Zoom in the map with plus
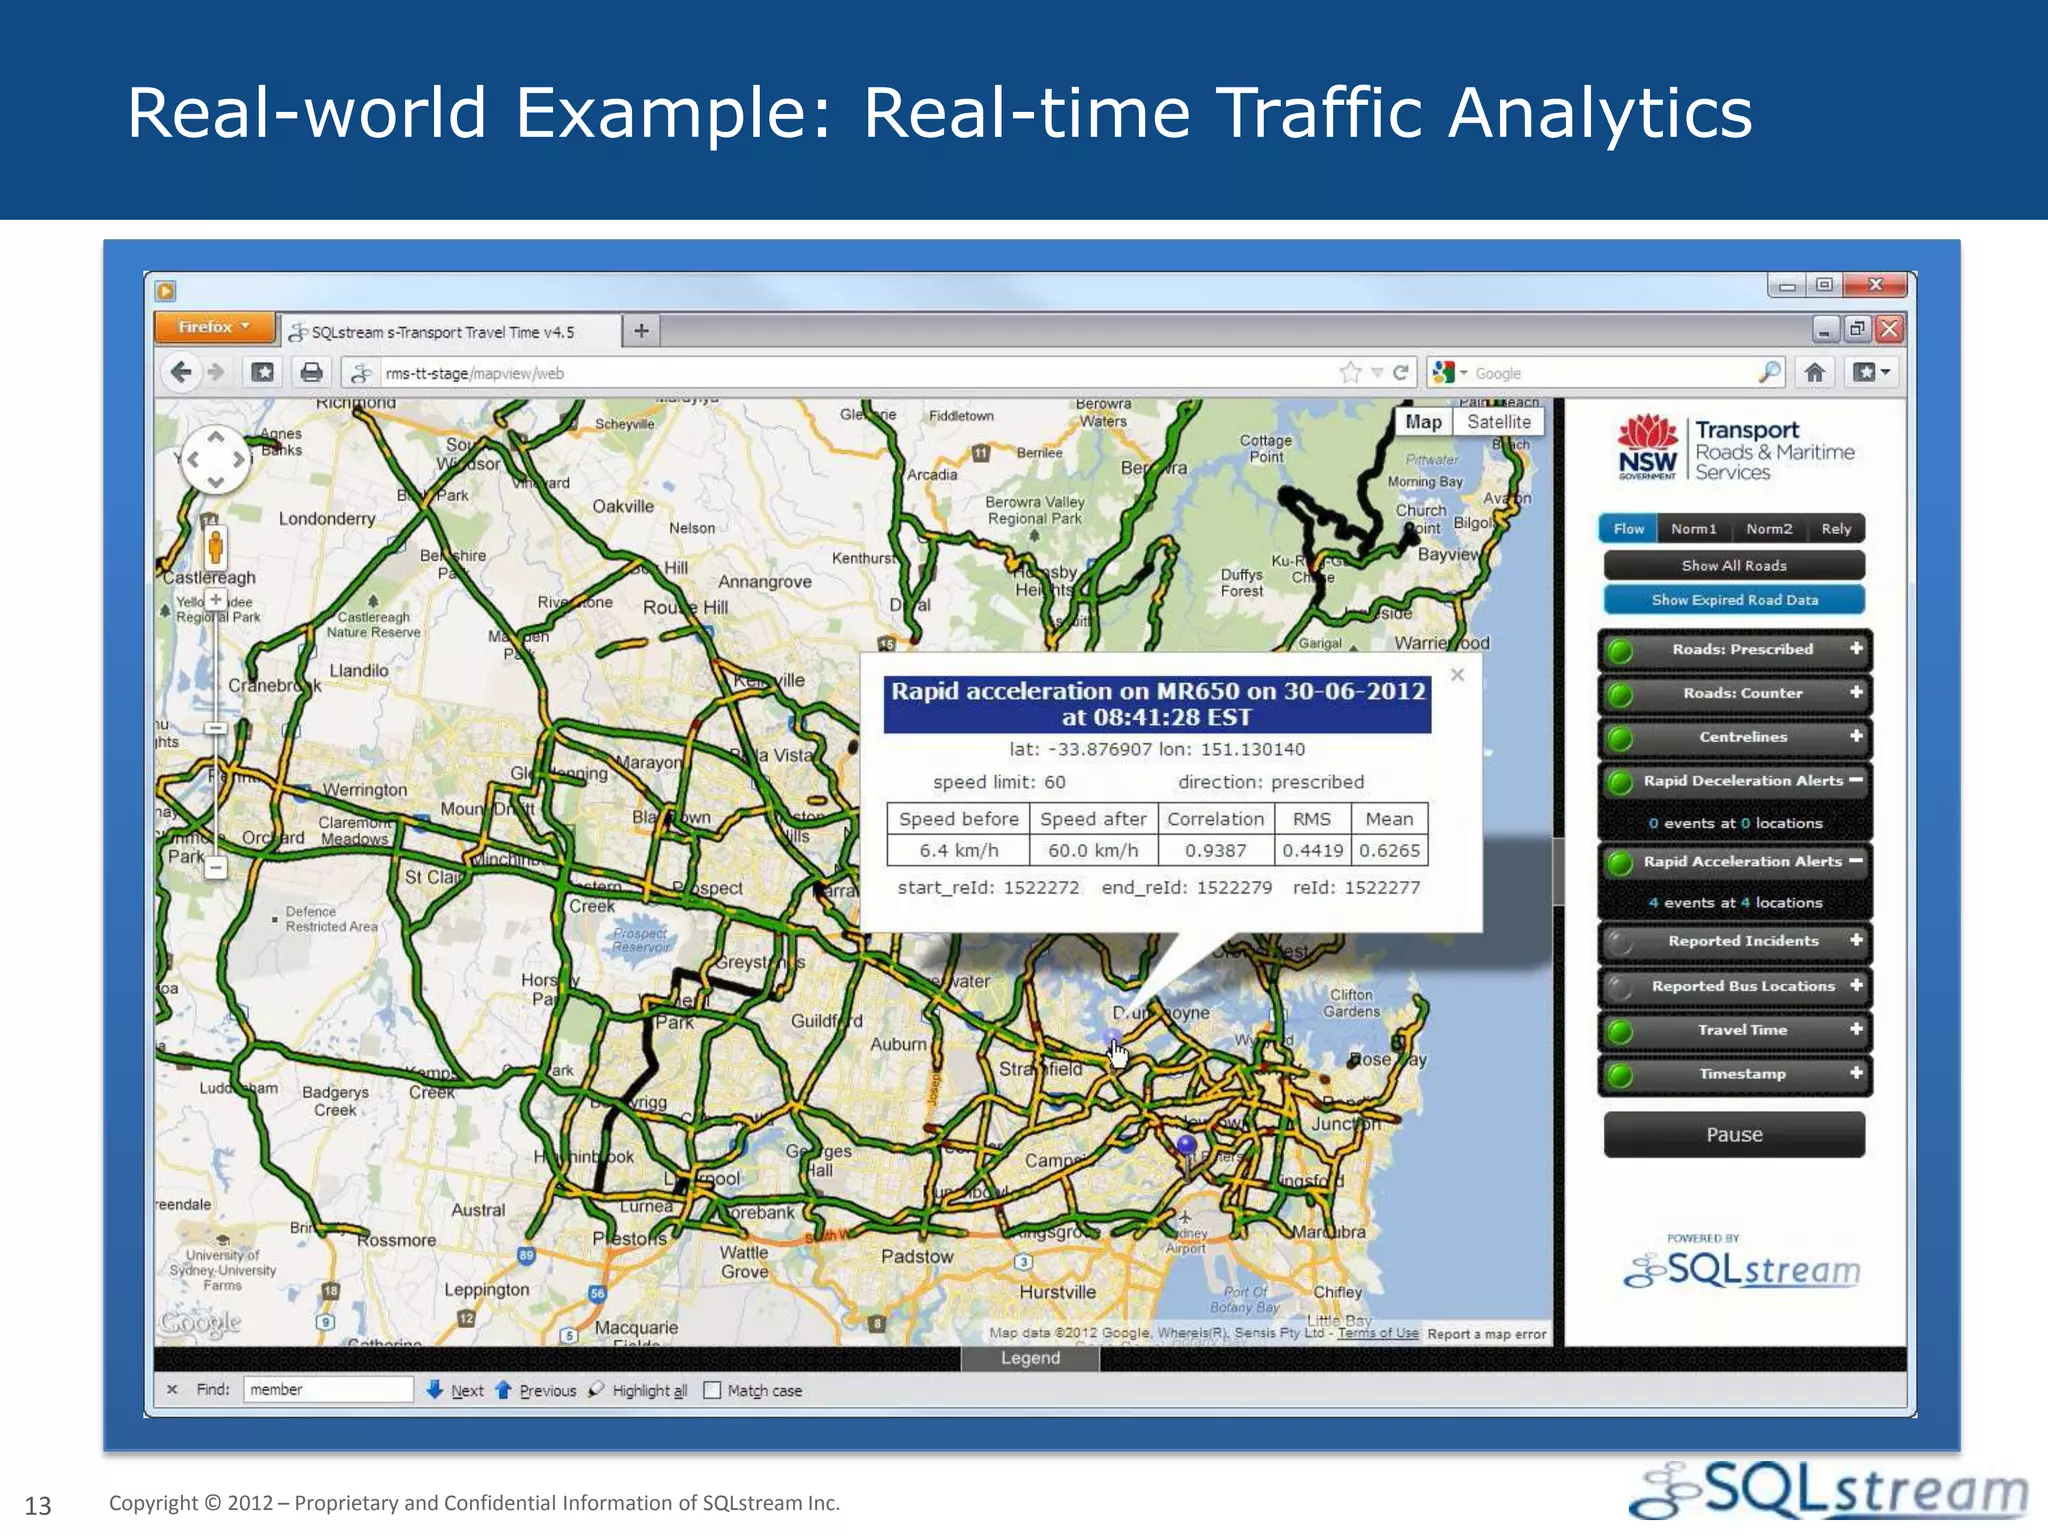 tap(216, 599)
